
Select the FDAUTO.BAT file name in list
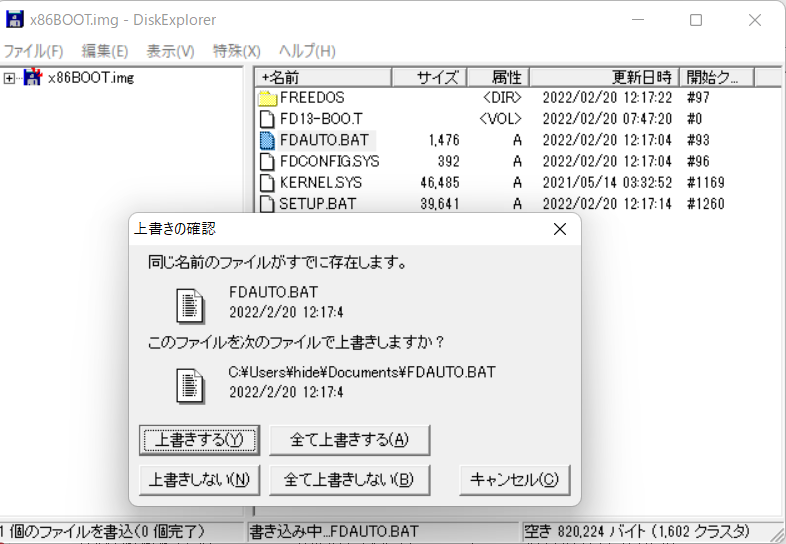(324, 140)
